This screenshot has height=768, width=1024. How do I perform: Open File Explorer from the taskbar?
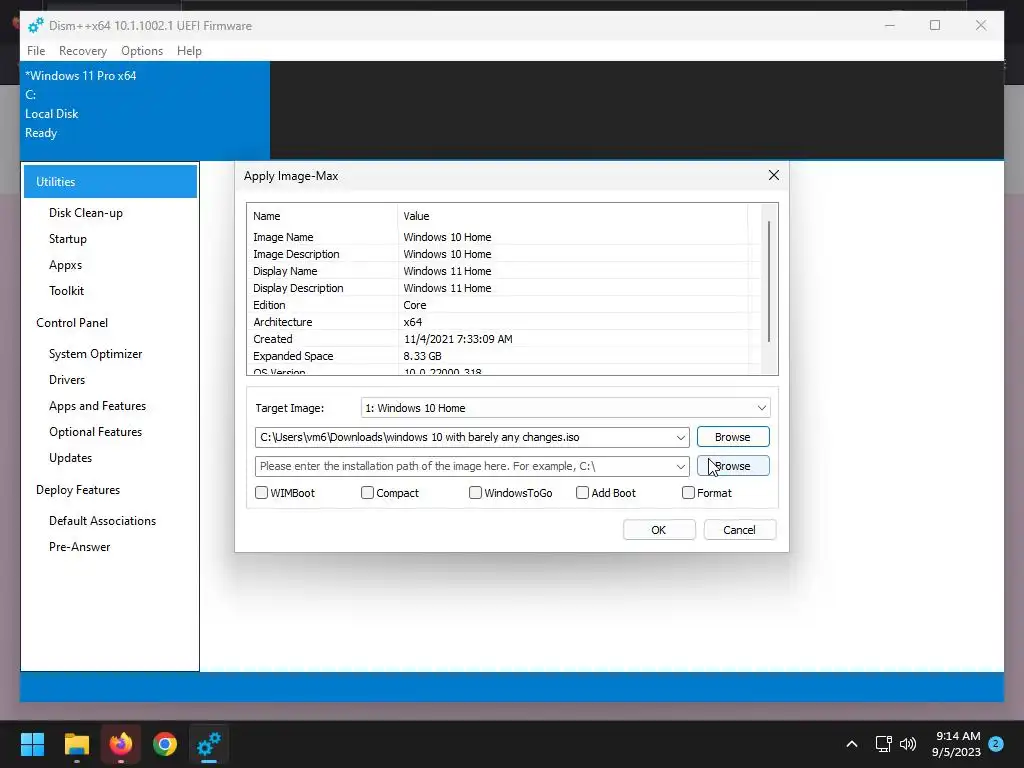[x=76, y=744]
